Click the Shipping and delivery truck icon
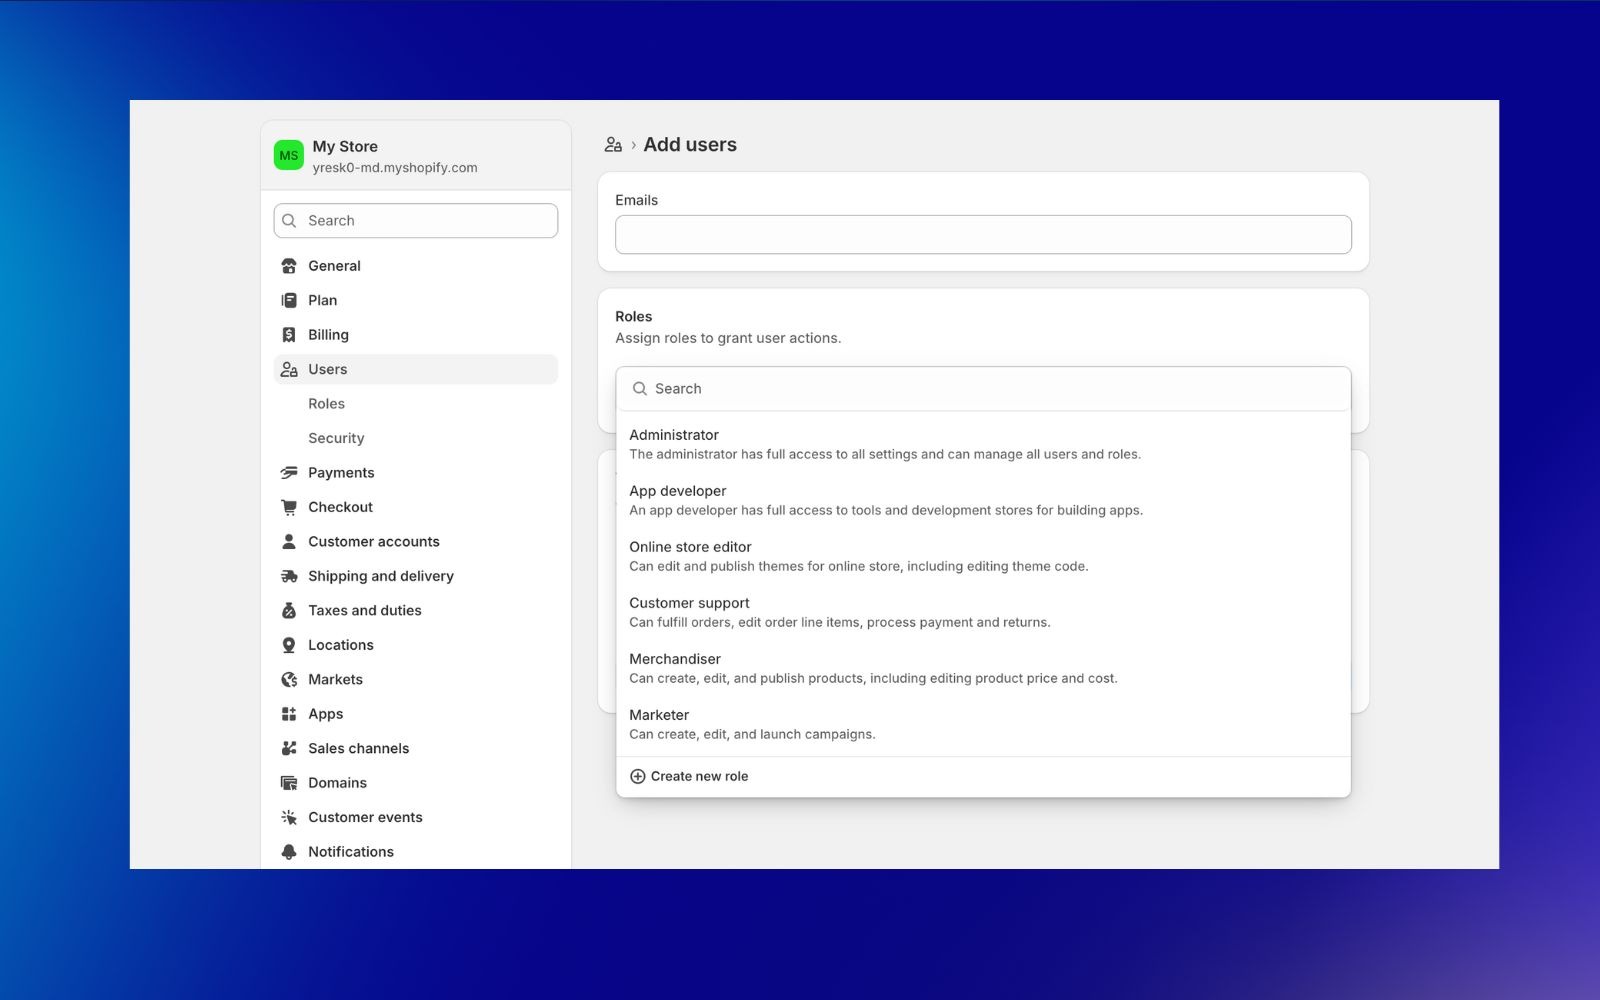Screen dimensions: 1600x1000 coord(289,576)
